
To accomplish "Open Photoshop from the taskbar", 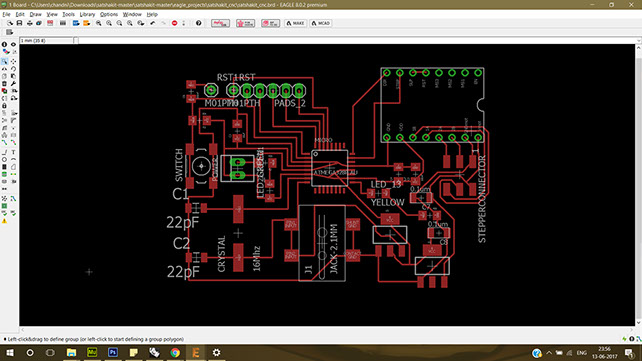I will click(113, 352).
